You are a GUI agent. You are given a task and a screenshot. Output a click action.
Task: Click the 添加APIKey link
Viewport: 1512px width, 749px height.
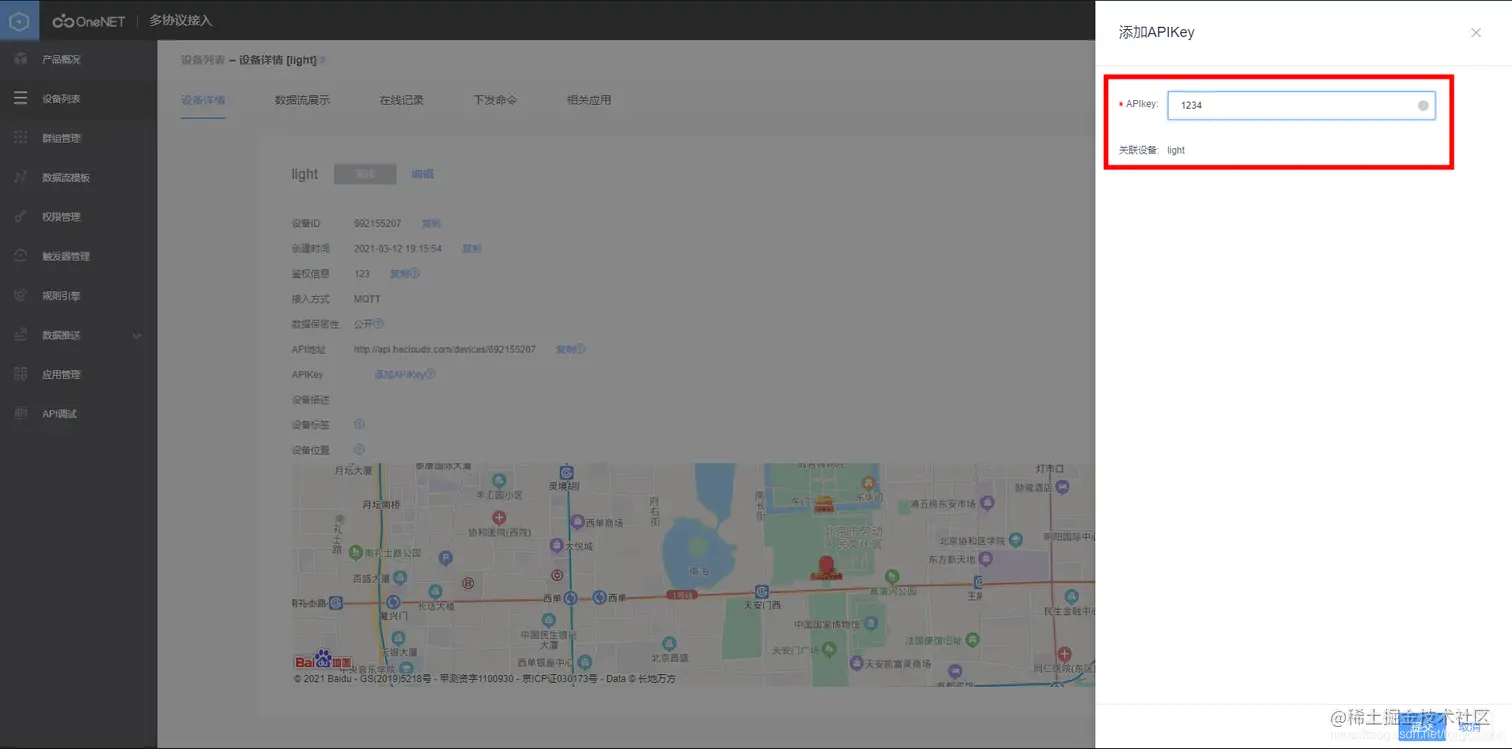pos(400,374)
